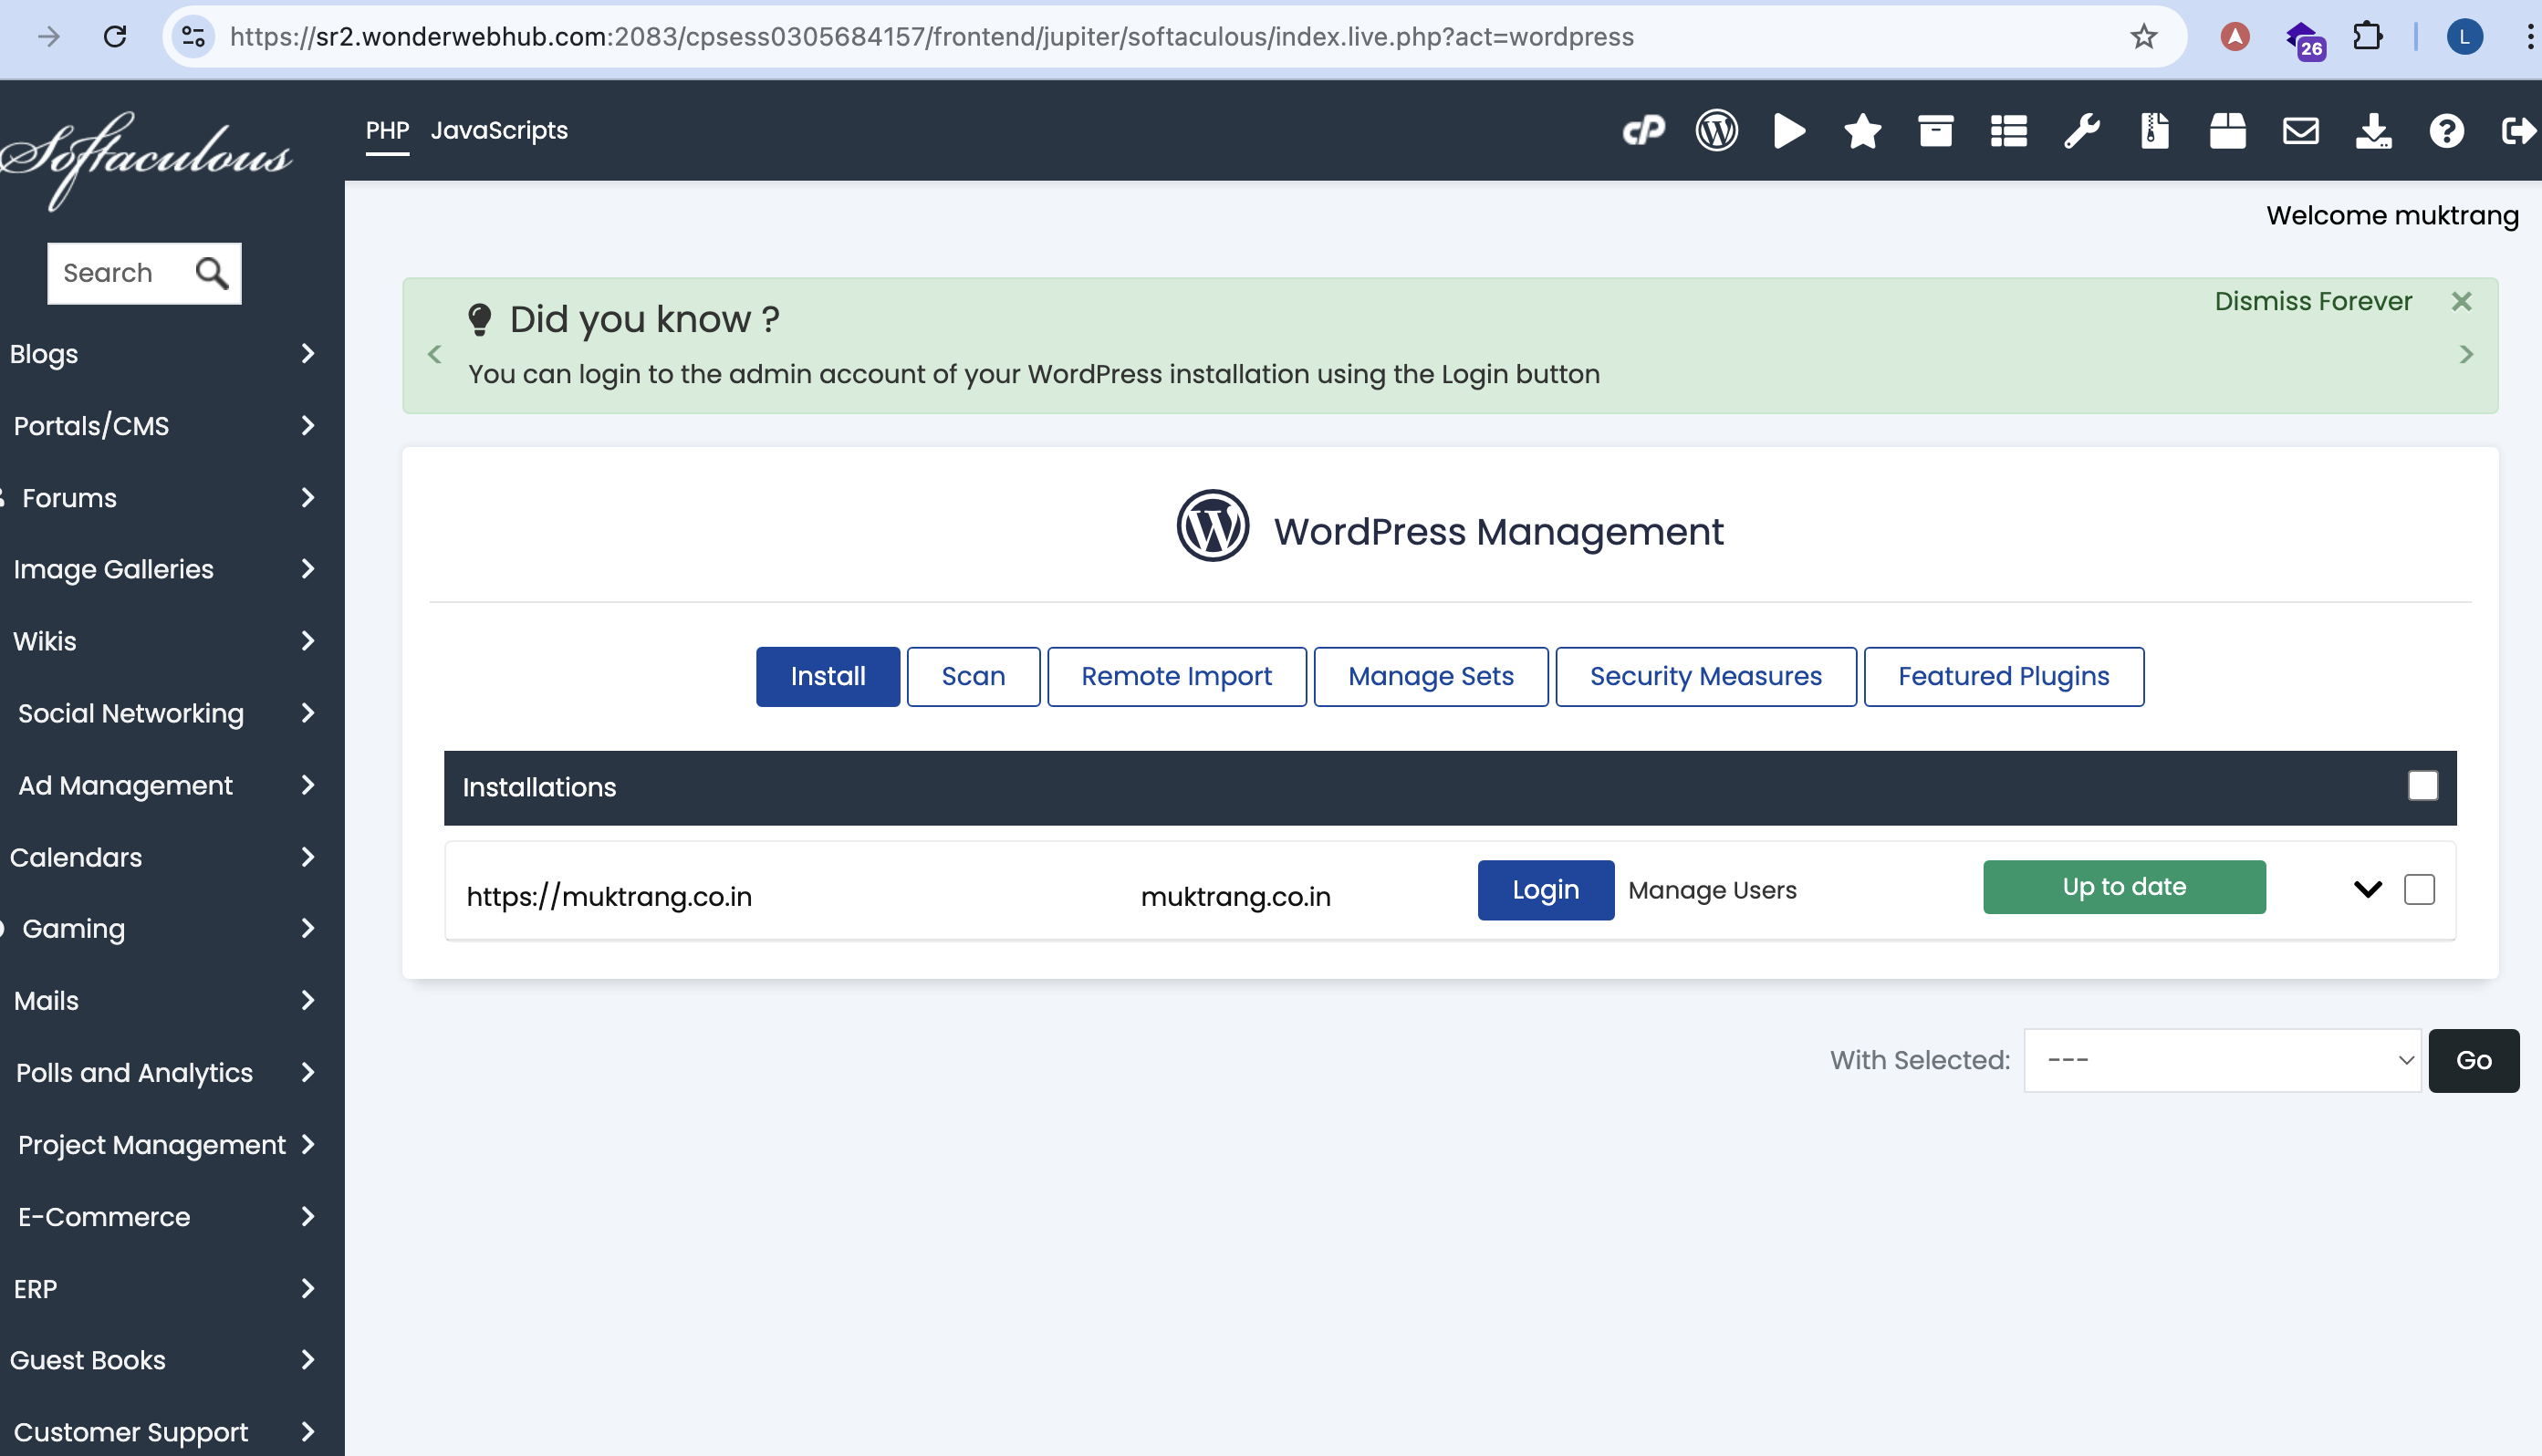Tick the checkbox for the muktrang.co.in installation
Image resolution: width=2542 pixels, height=1456 pixels.
pyautogui.click(x=2418, y=889)
